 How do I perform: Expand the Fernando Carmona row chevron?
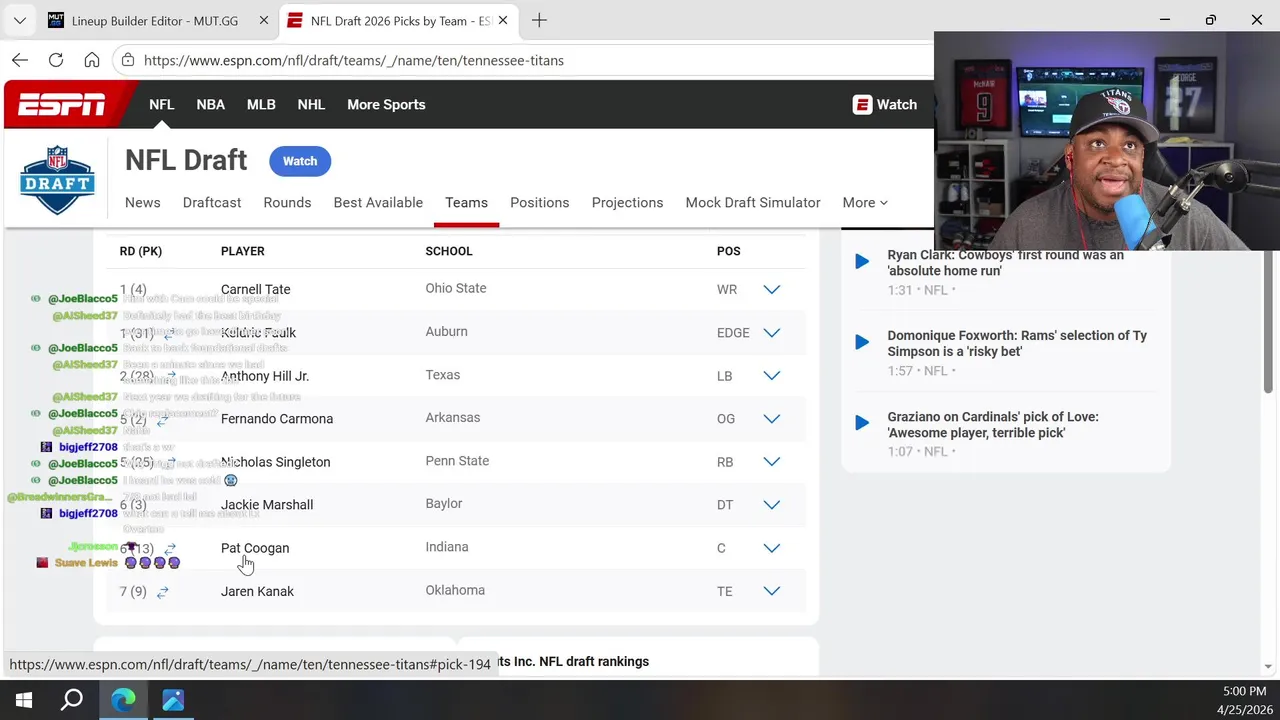coord(771,419)
